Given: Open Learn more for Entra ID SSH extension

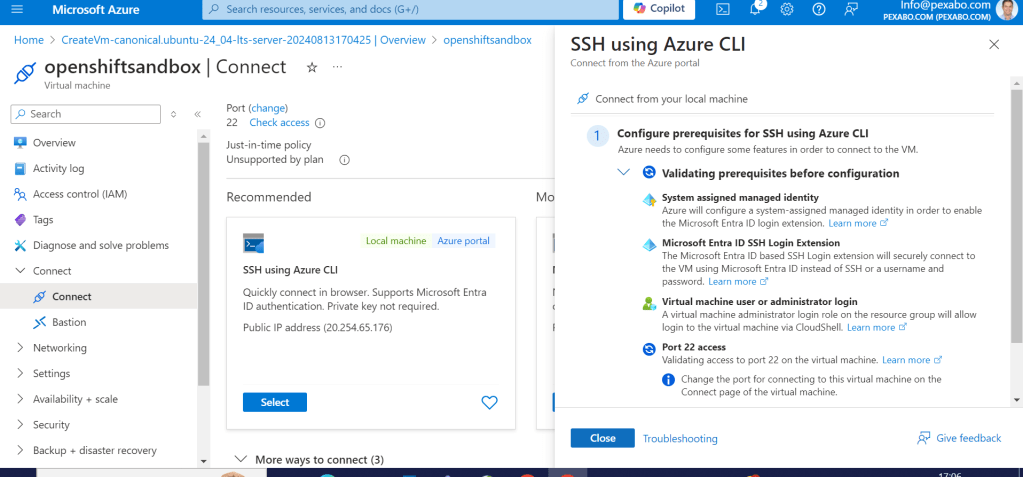Looking at the screenshot, I should coord(738,281).
